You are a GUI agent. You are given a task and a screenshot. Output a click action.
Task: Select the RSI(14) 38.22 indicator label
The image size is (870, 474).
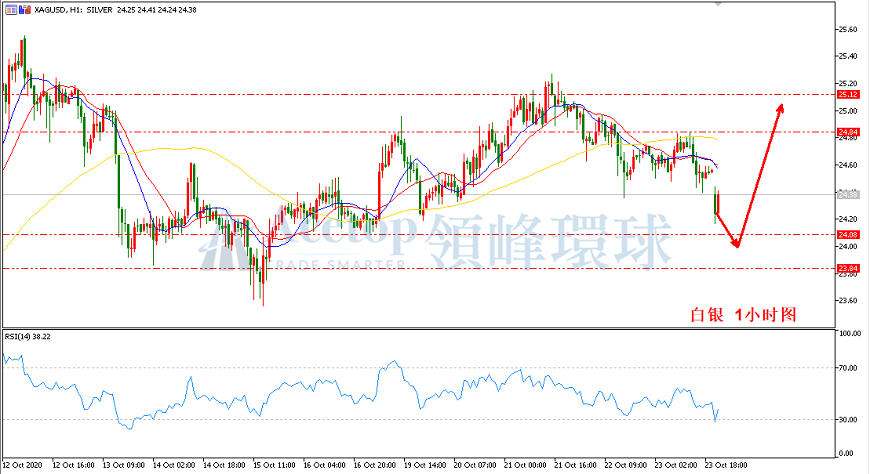click(28, 336)
